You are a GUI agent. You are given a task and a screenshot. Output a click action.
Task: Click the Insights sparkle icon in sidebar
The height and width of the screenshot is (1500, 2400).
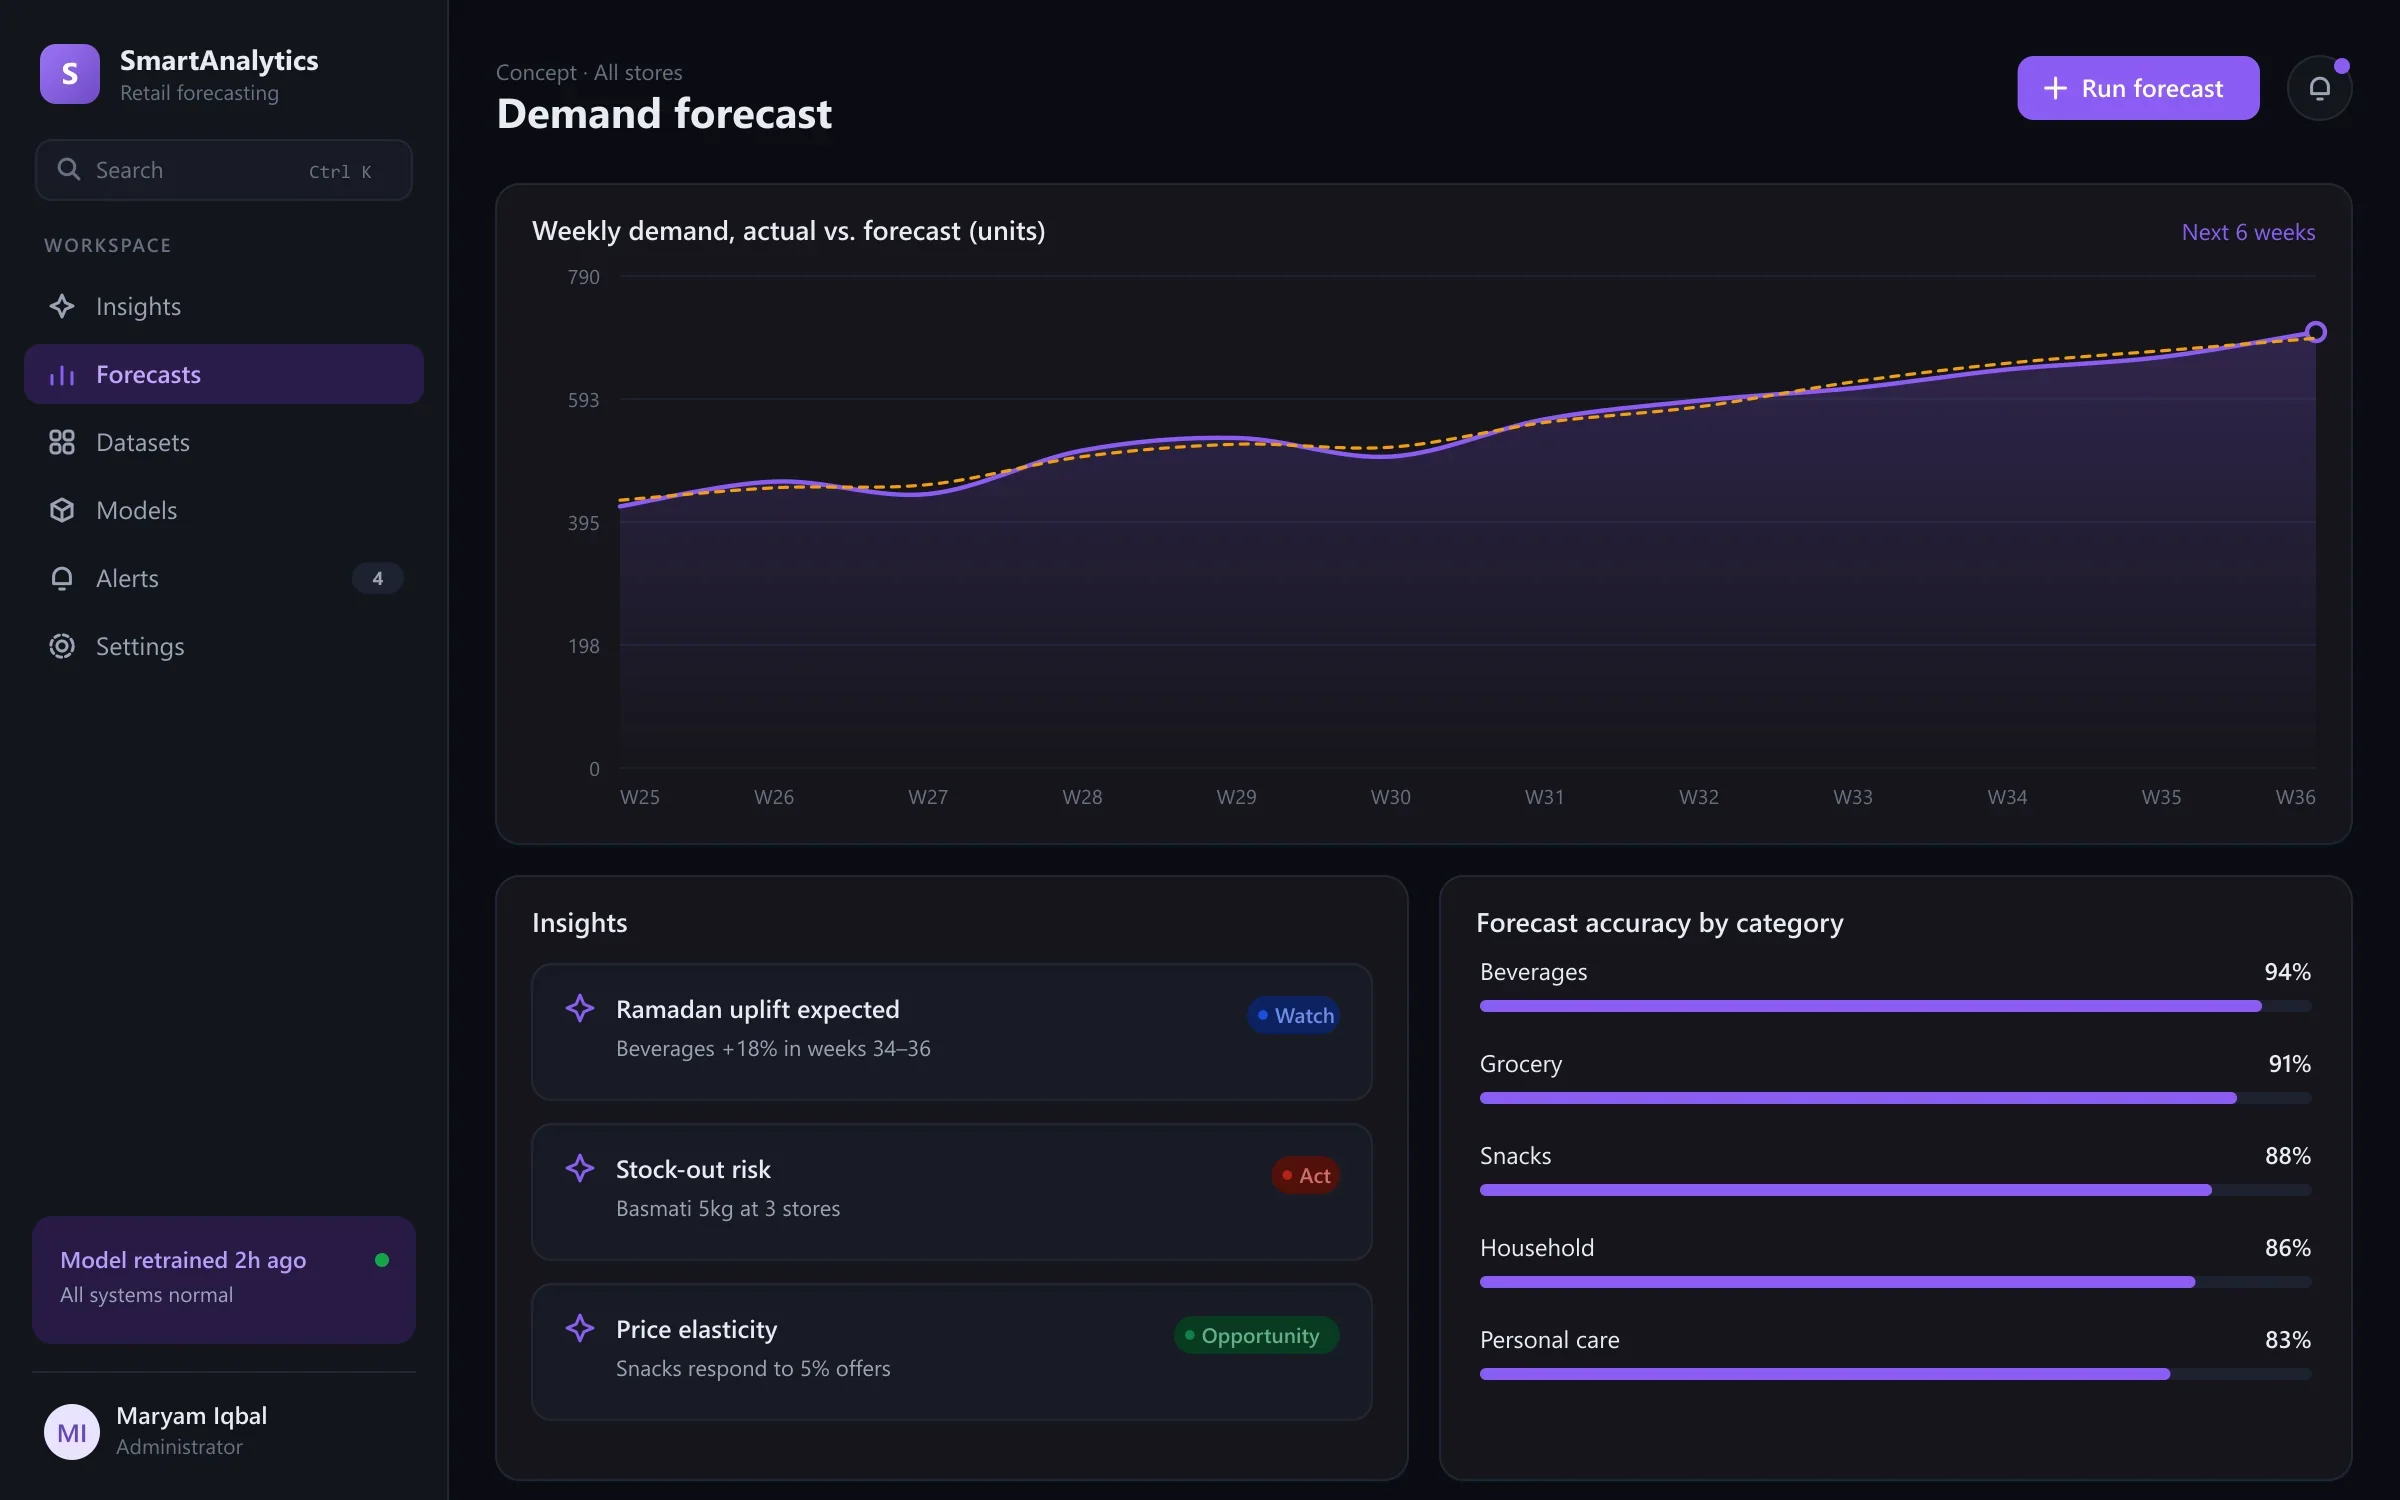[62, 306]
